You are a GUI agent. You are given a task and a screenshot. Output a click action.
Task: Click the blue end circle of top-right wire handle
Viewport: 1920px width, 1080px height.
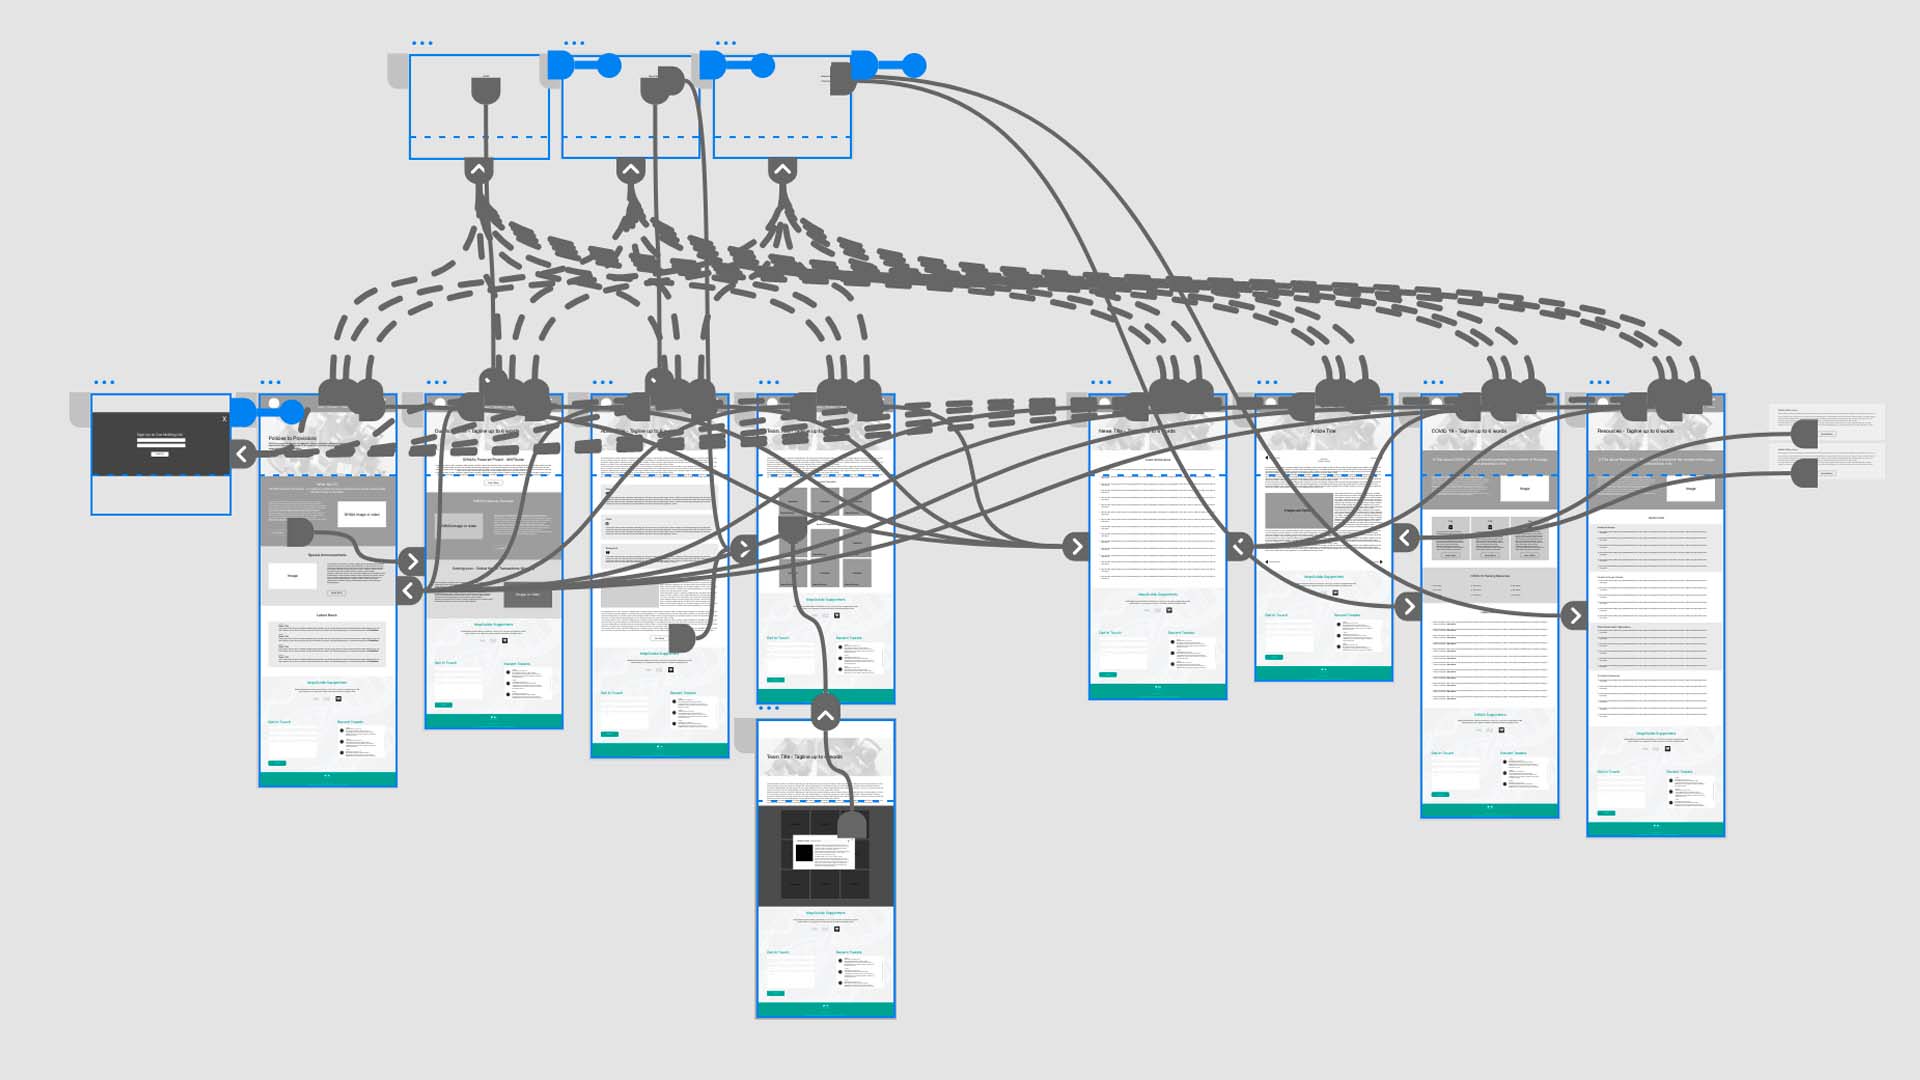click(x=914, y=67)
